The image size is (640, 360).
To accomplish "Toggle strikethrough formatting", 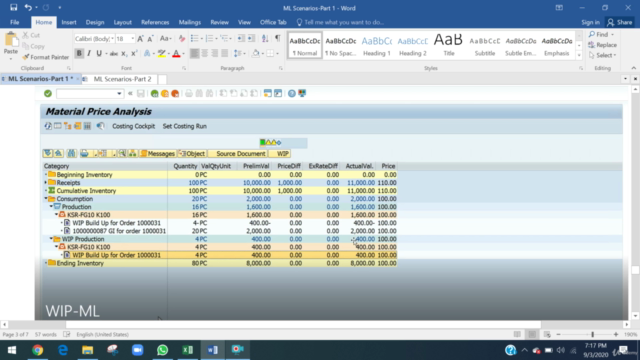I will point(114,53).
